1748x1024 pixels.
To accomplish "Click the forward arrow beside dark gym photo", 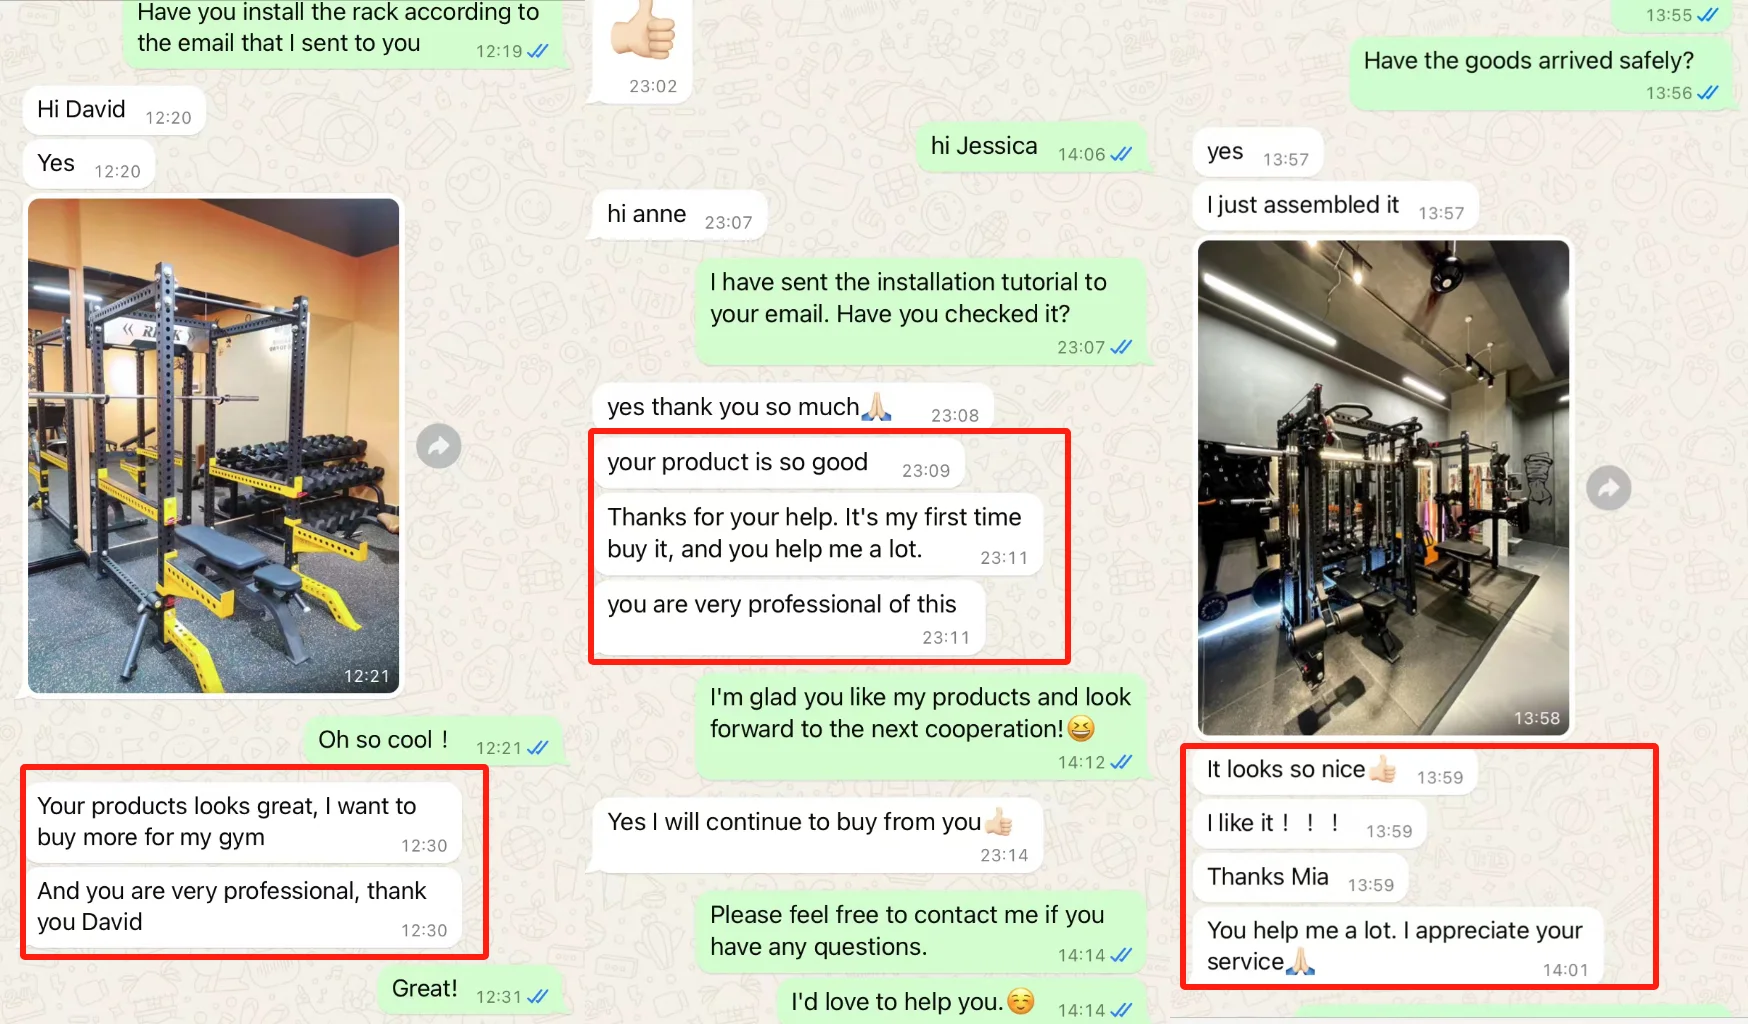I will [x=1608, y=488].
